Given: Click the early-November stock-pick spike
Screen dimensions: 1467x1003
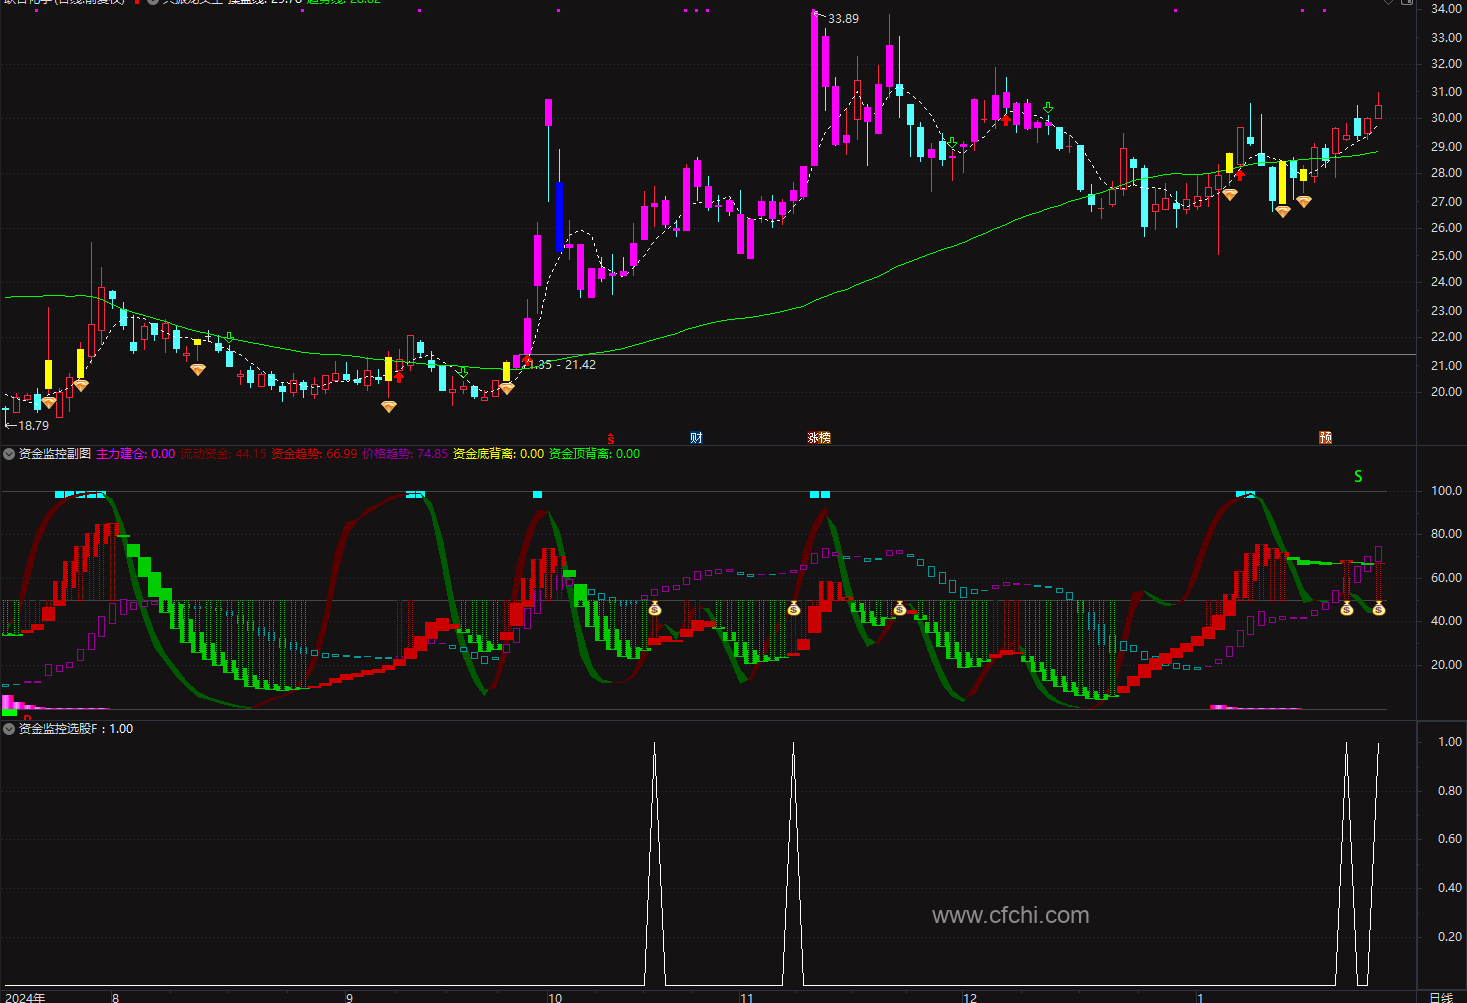Looking at the screenshot, I should coord(794,863).
